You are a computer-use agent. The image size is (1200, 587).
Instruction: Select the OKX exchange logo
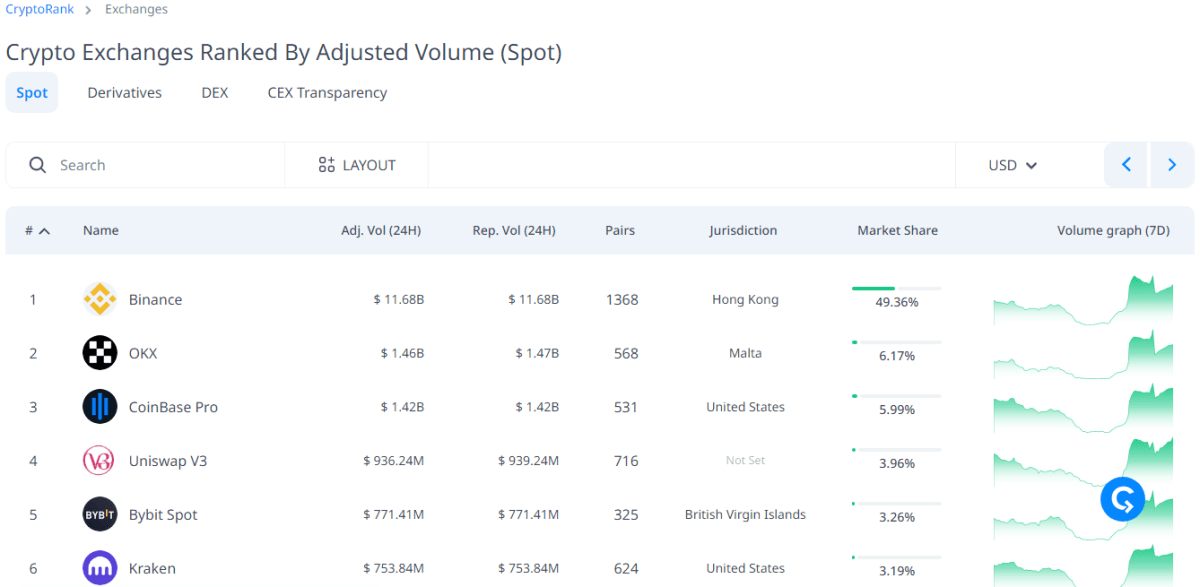coord(98,352)
